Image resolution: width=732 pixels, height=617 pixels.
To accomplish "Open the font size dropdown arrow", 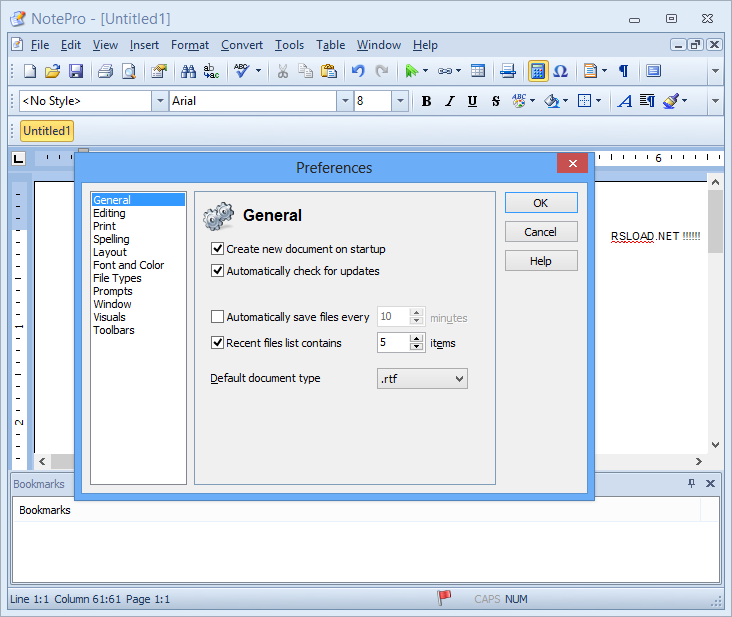I will pos(400,101).
